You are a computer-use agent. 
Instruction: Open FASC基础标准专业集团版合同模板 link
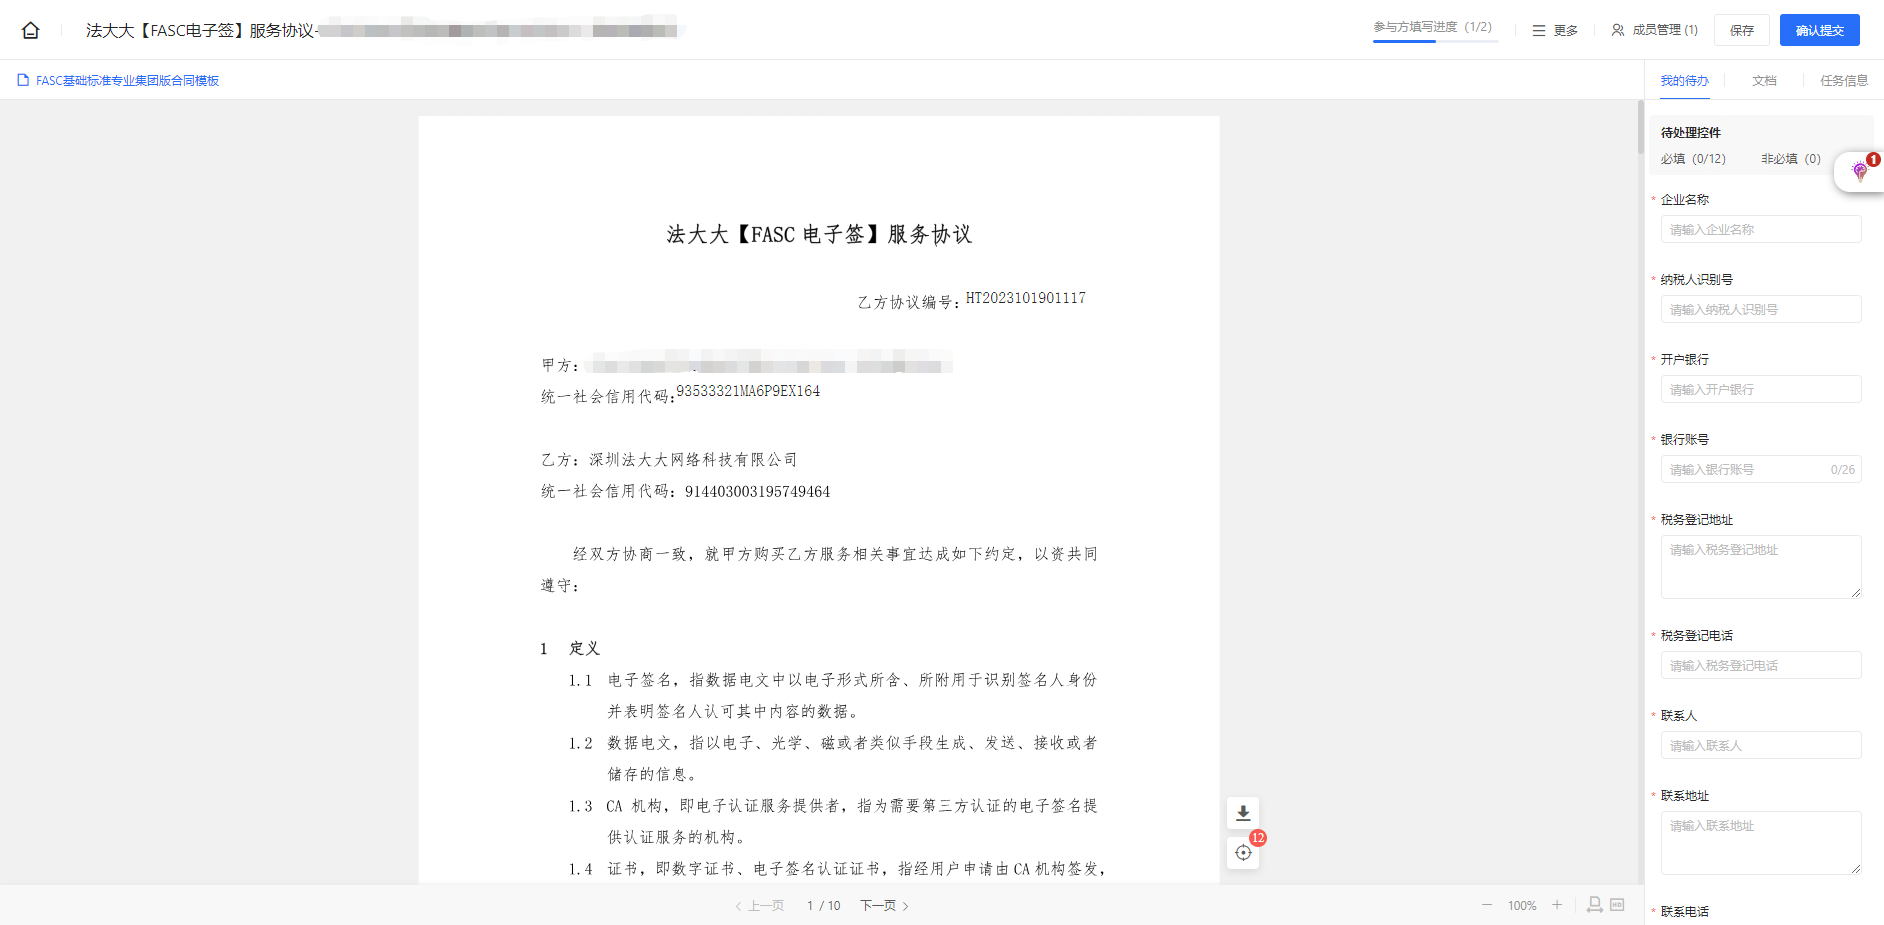tap(127, 80)
